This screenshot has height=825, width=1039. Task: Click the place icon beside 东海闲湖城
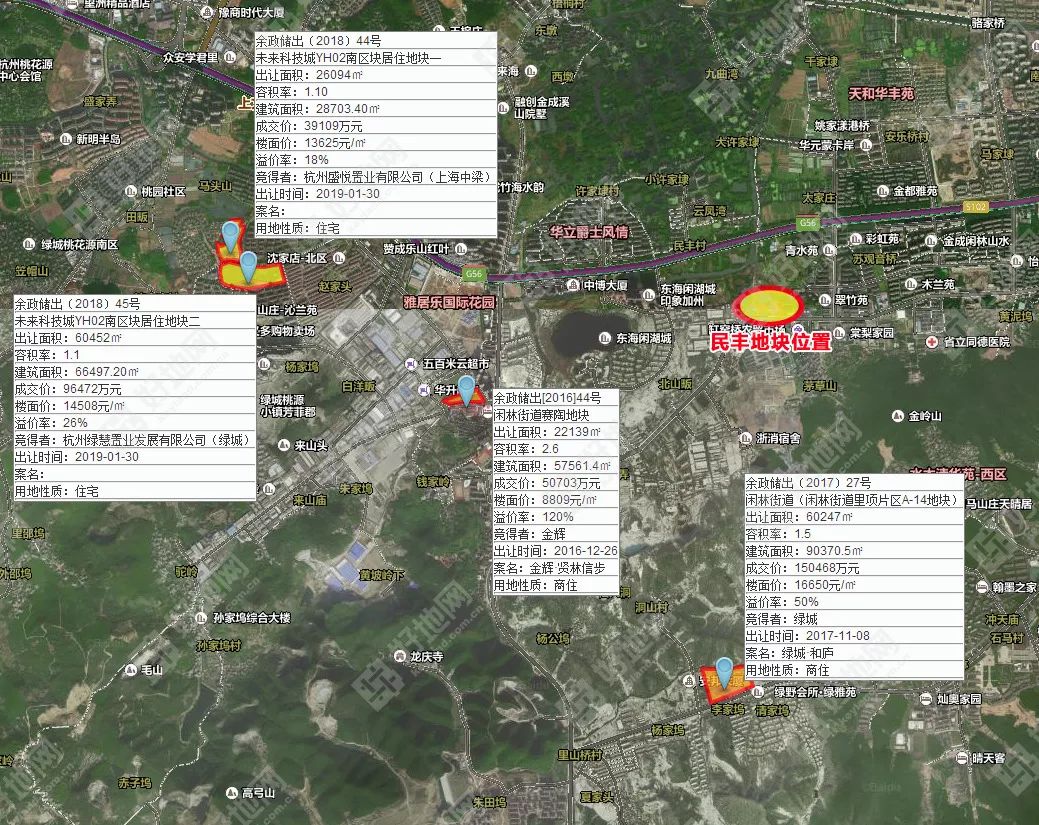pyautogui.click(x=604, y=338)
